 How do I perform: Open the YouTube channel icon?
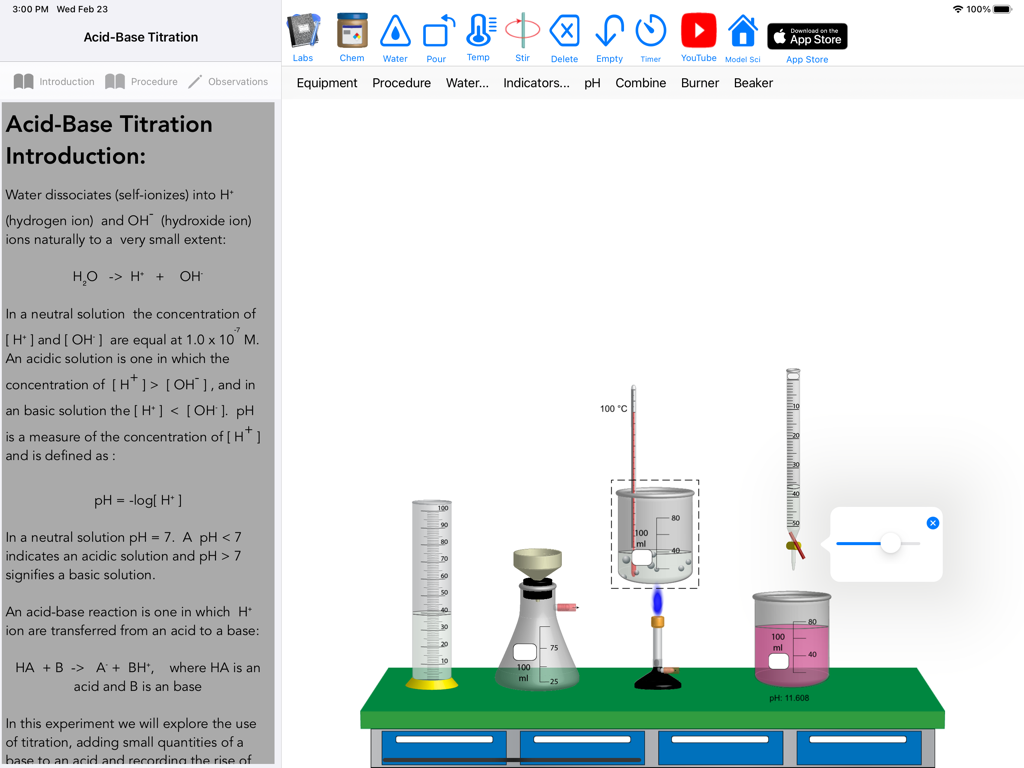(x=698, y=30)
